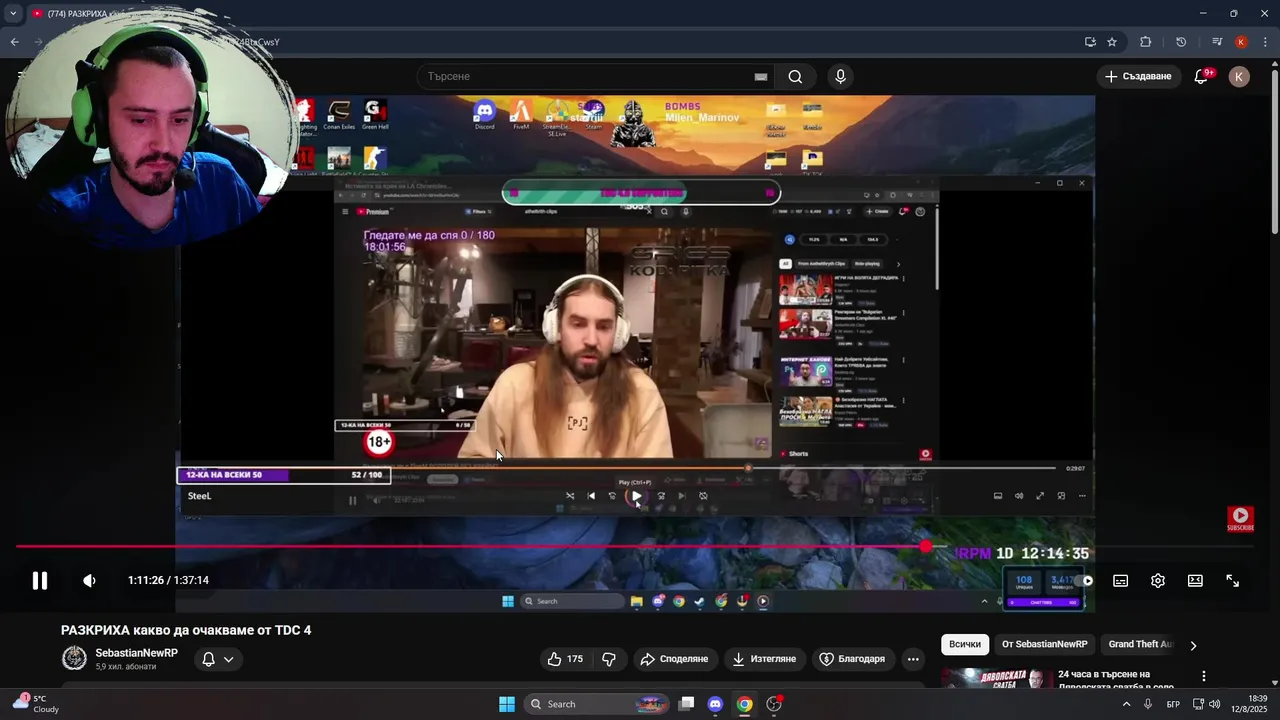1280x720 pixels.
Task: Open the options menu for the recommended video
Action: [x=1204, y=676]
